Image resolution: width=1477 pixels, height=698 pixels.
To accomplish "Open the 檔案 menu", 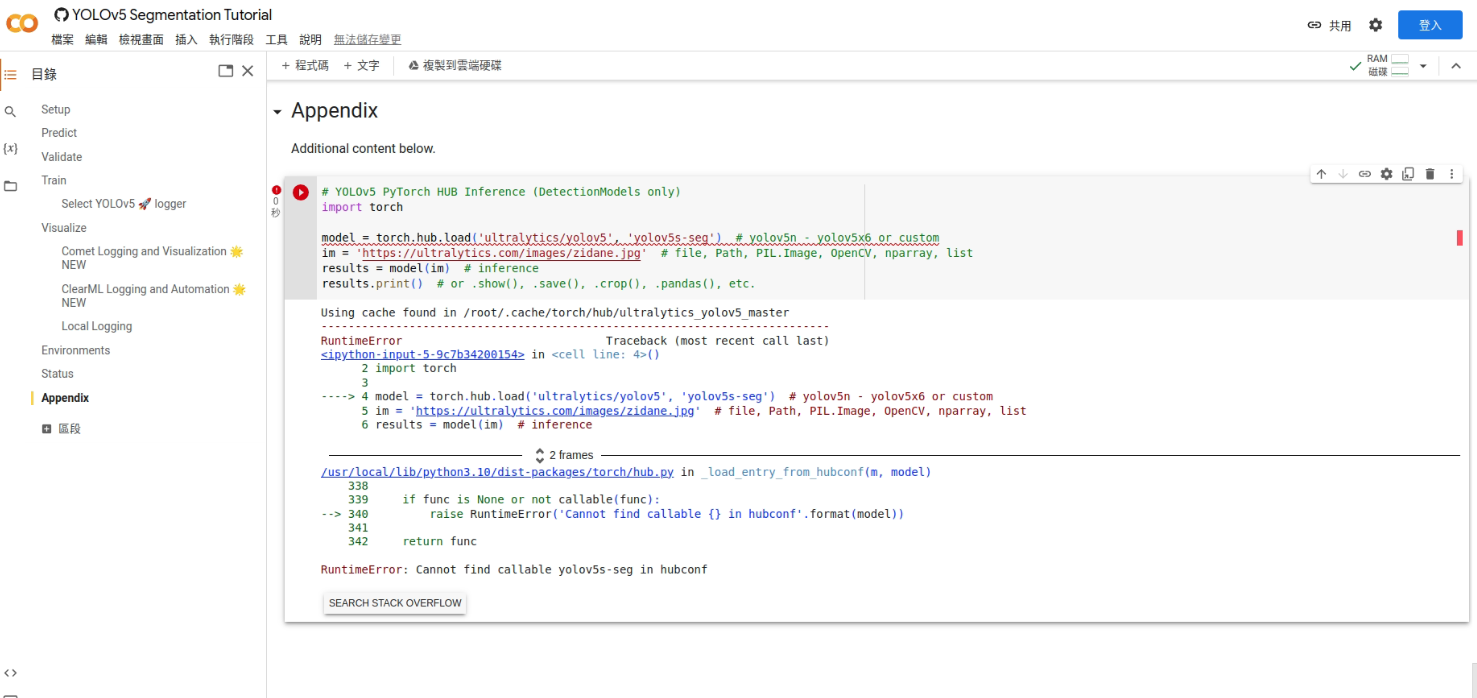I will (x=62, y=39).
